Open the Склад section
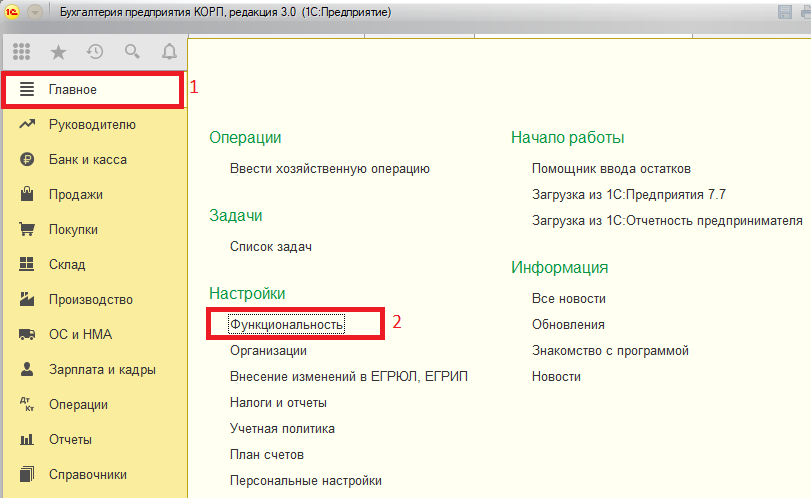The height and width of the screenshot is (498, 811). click(x=94, y=264)
